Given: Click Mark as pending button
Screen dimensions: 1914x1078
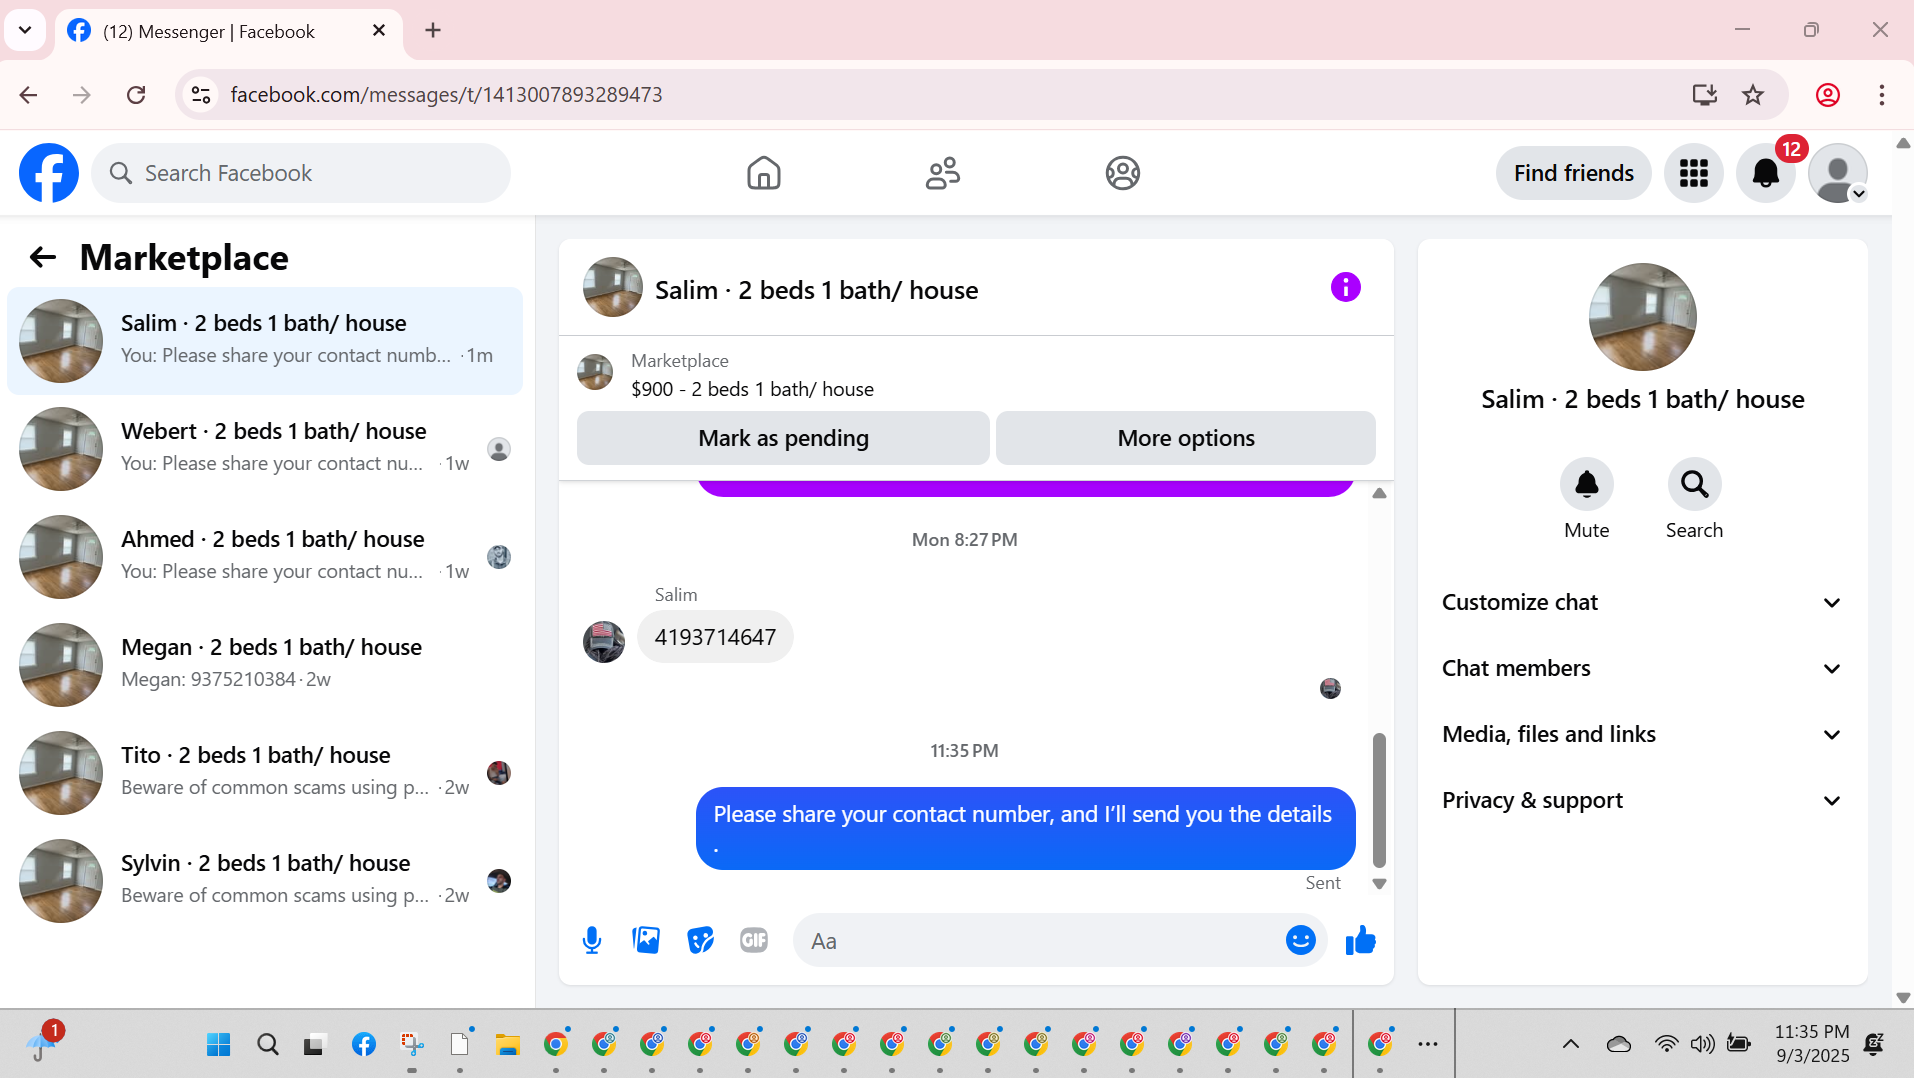Looking at the screenshot, I should [x=783, y=438].
